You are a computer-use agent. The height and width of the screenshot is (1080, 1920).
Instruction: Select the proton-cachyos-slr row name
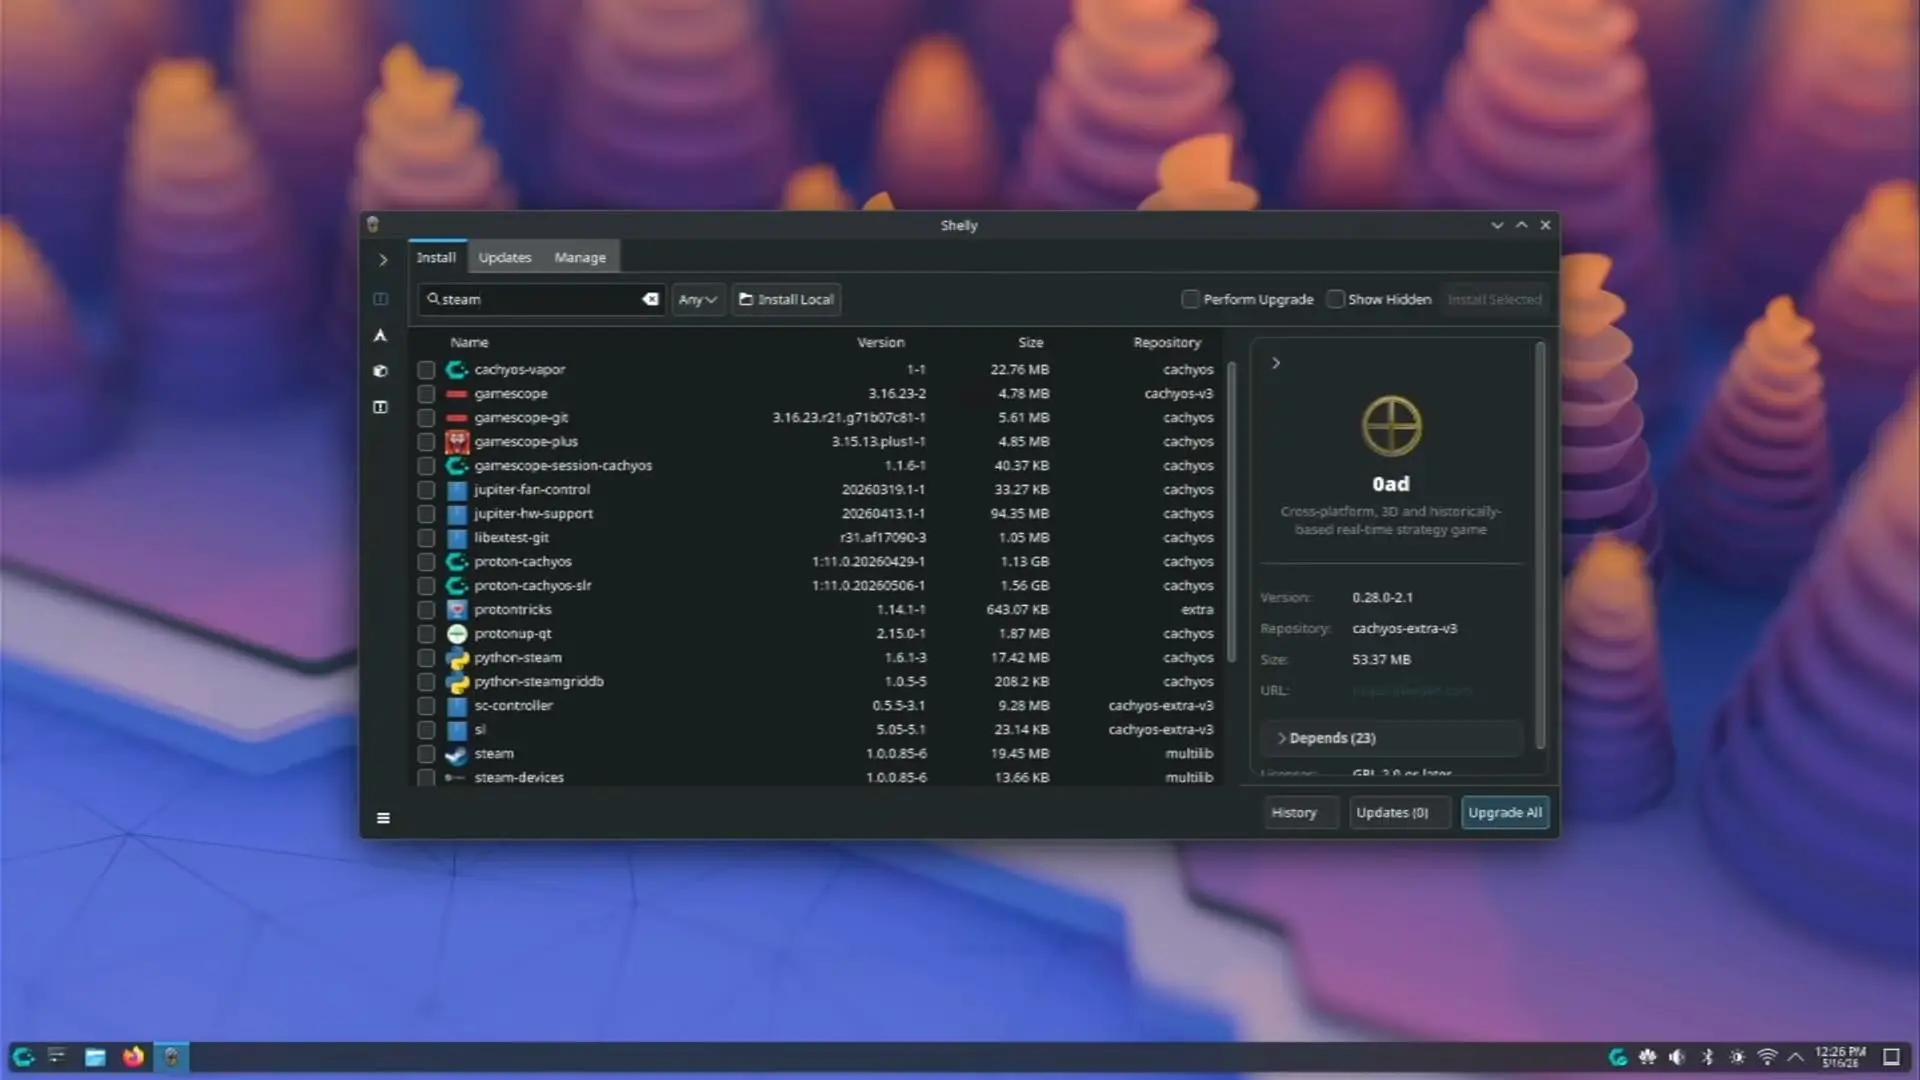click(x=533, y=586)
